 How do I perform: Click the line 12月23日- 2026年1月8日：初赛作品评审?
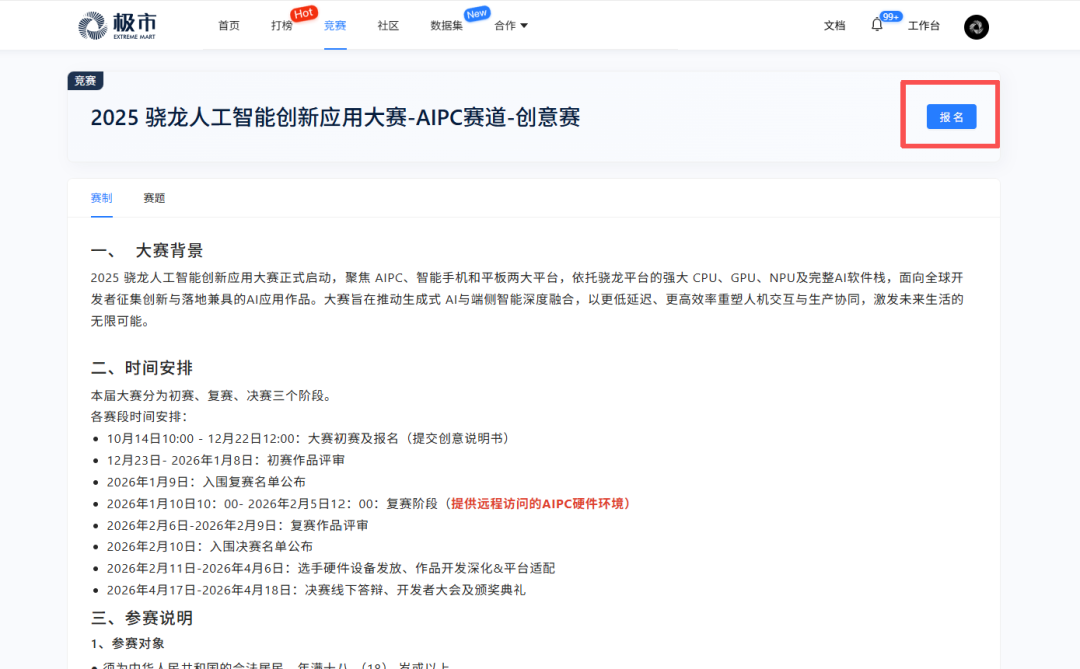pyautogui.click(x=225, y=460)
